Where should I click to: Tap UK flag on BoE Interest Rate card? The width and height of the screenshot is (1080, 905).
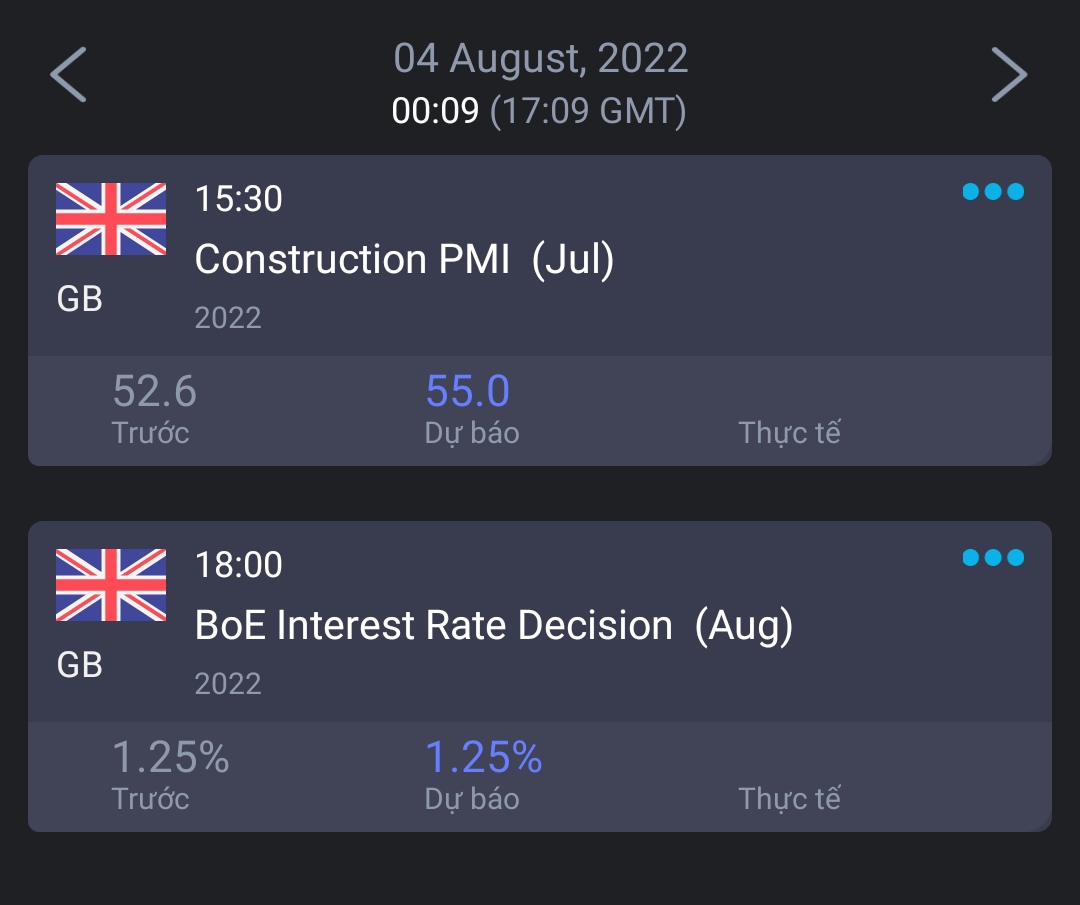(x=111, y=585)
